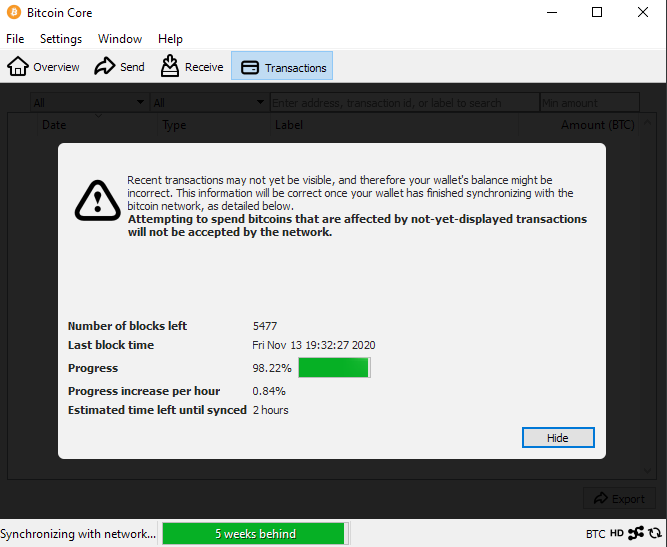This screenshot has width=667, height=547.
Task: Click progress value '98.22%'
Action: 272,368
